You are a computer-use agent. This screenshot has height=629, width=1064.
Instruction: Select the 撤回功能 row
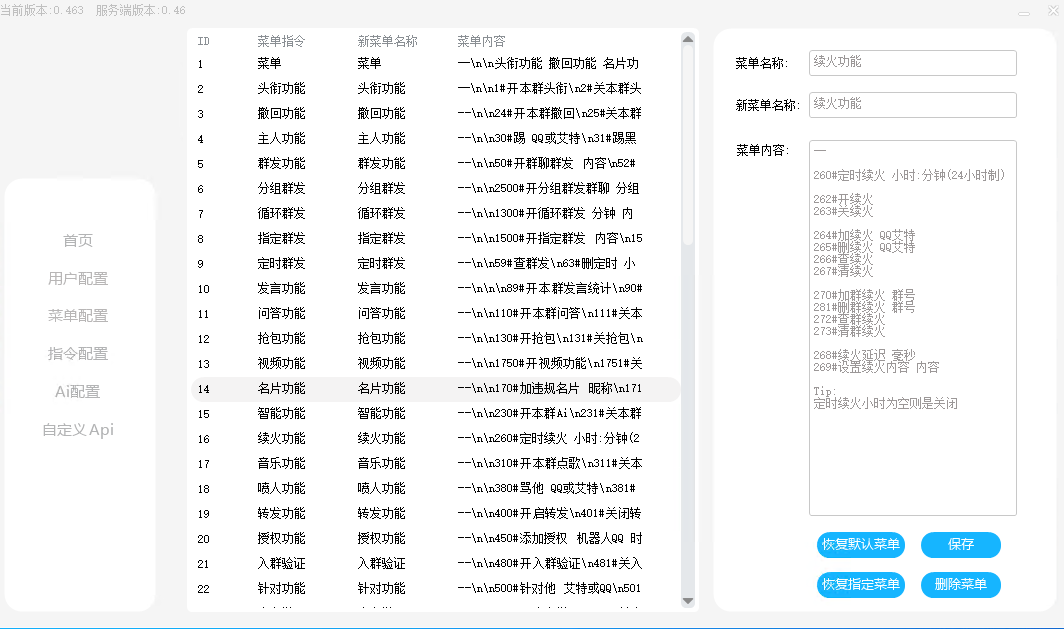[436, 114]
